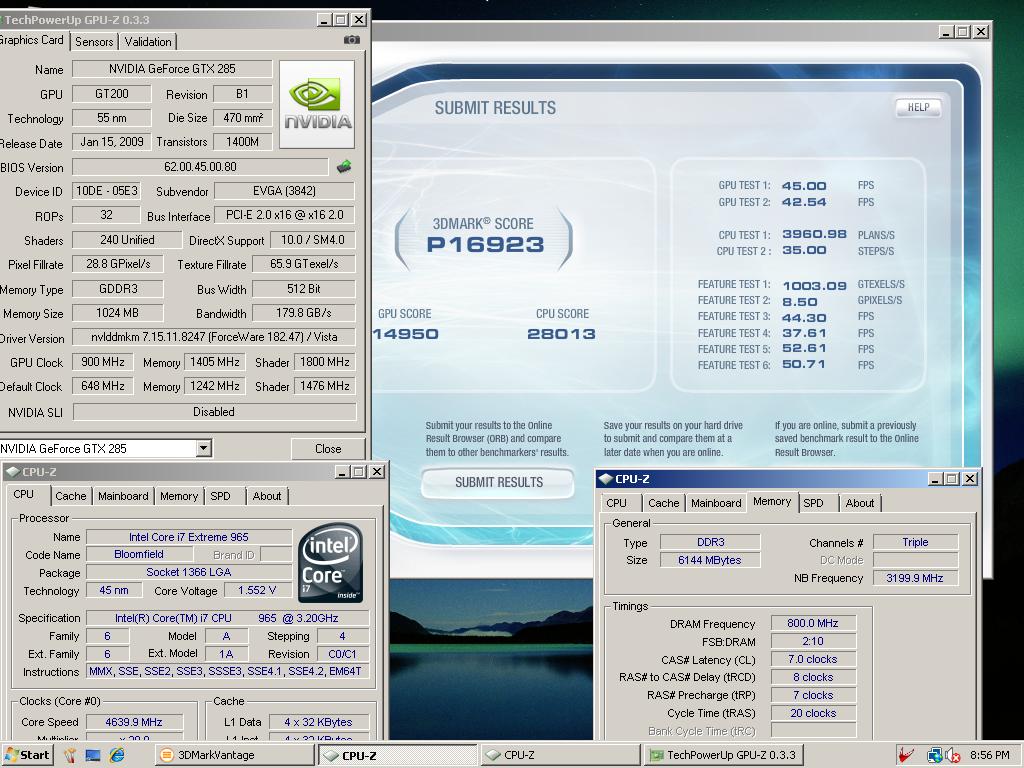Open About tab in left CPU-Z window
Screen dimensions: 1024x768
266,496
